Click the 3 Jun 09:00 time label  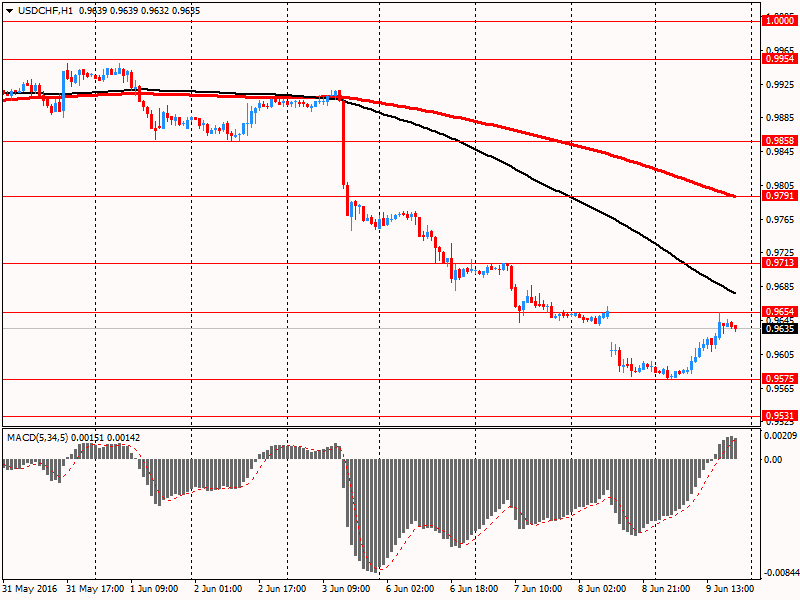pos(346,589)
